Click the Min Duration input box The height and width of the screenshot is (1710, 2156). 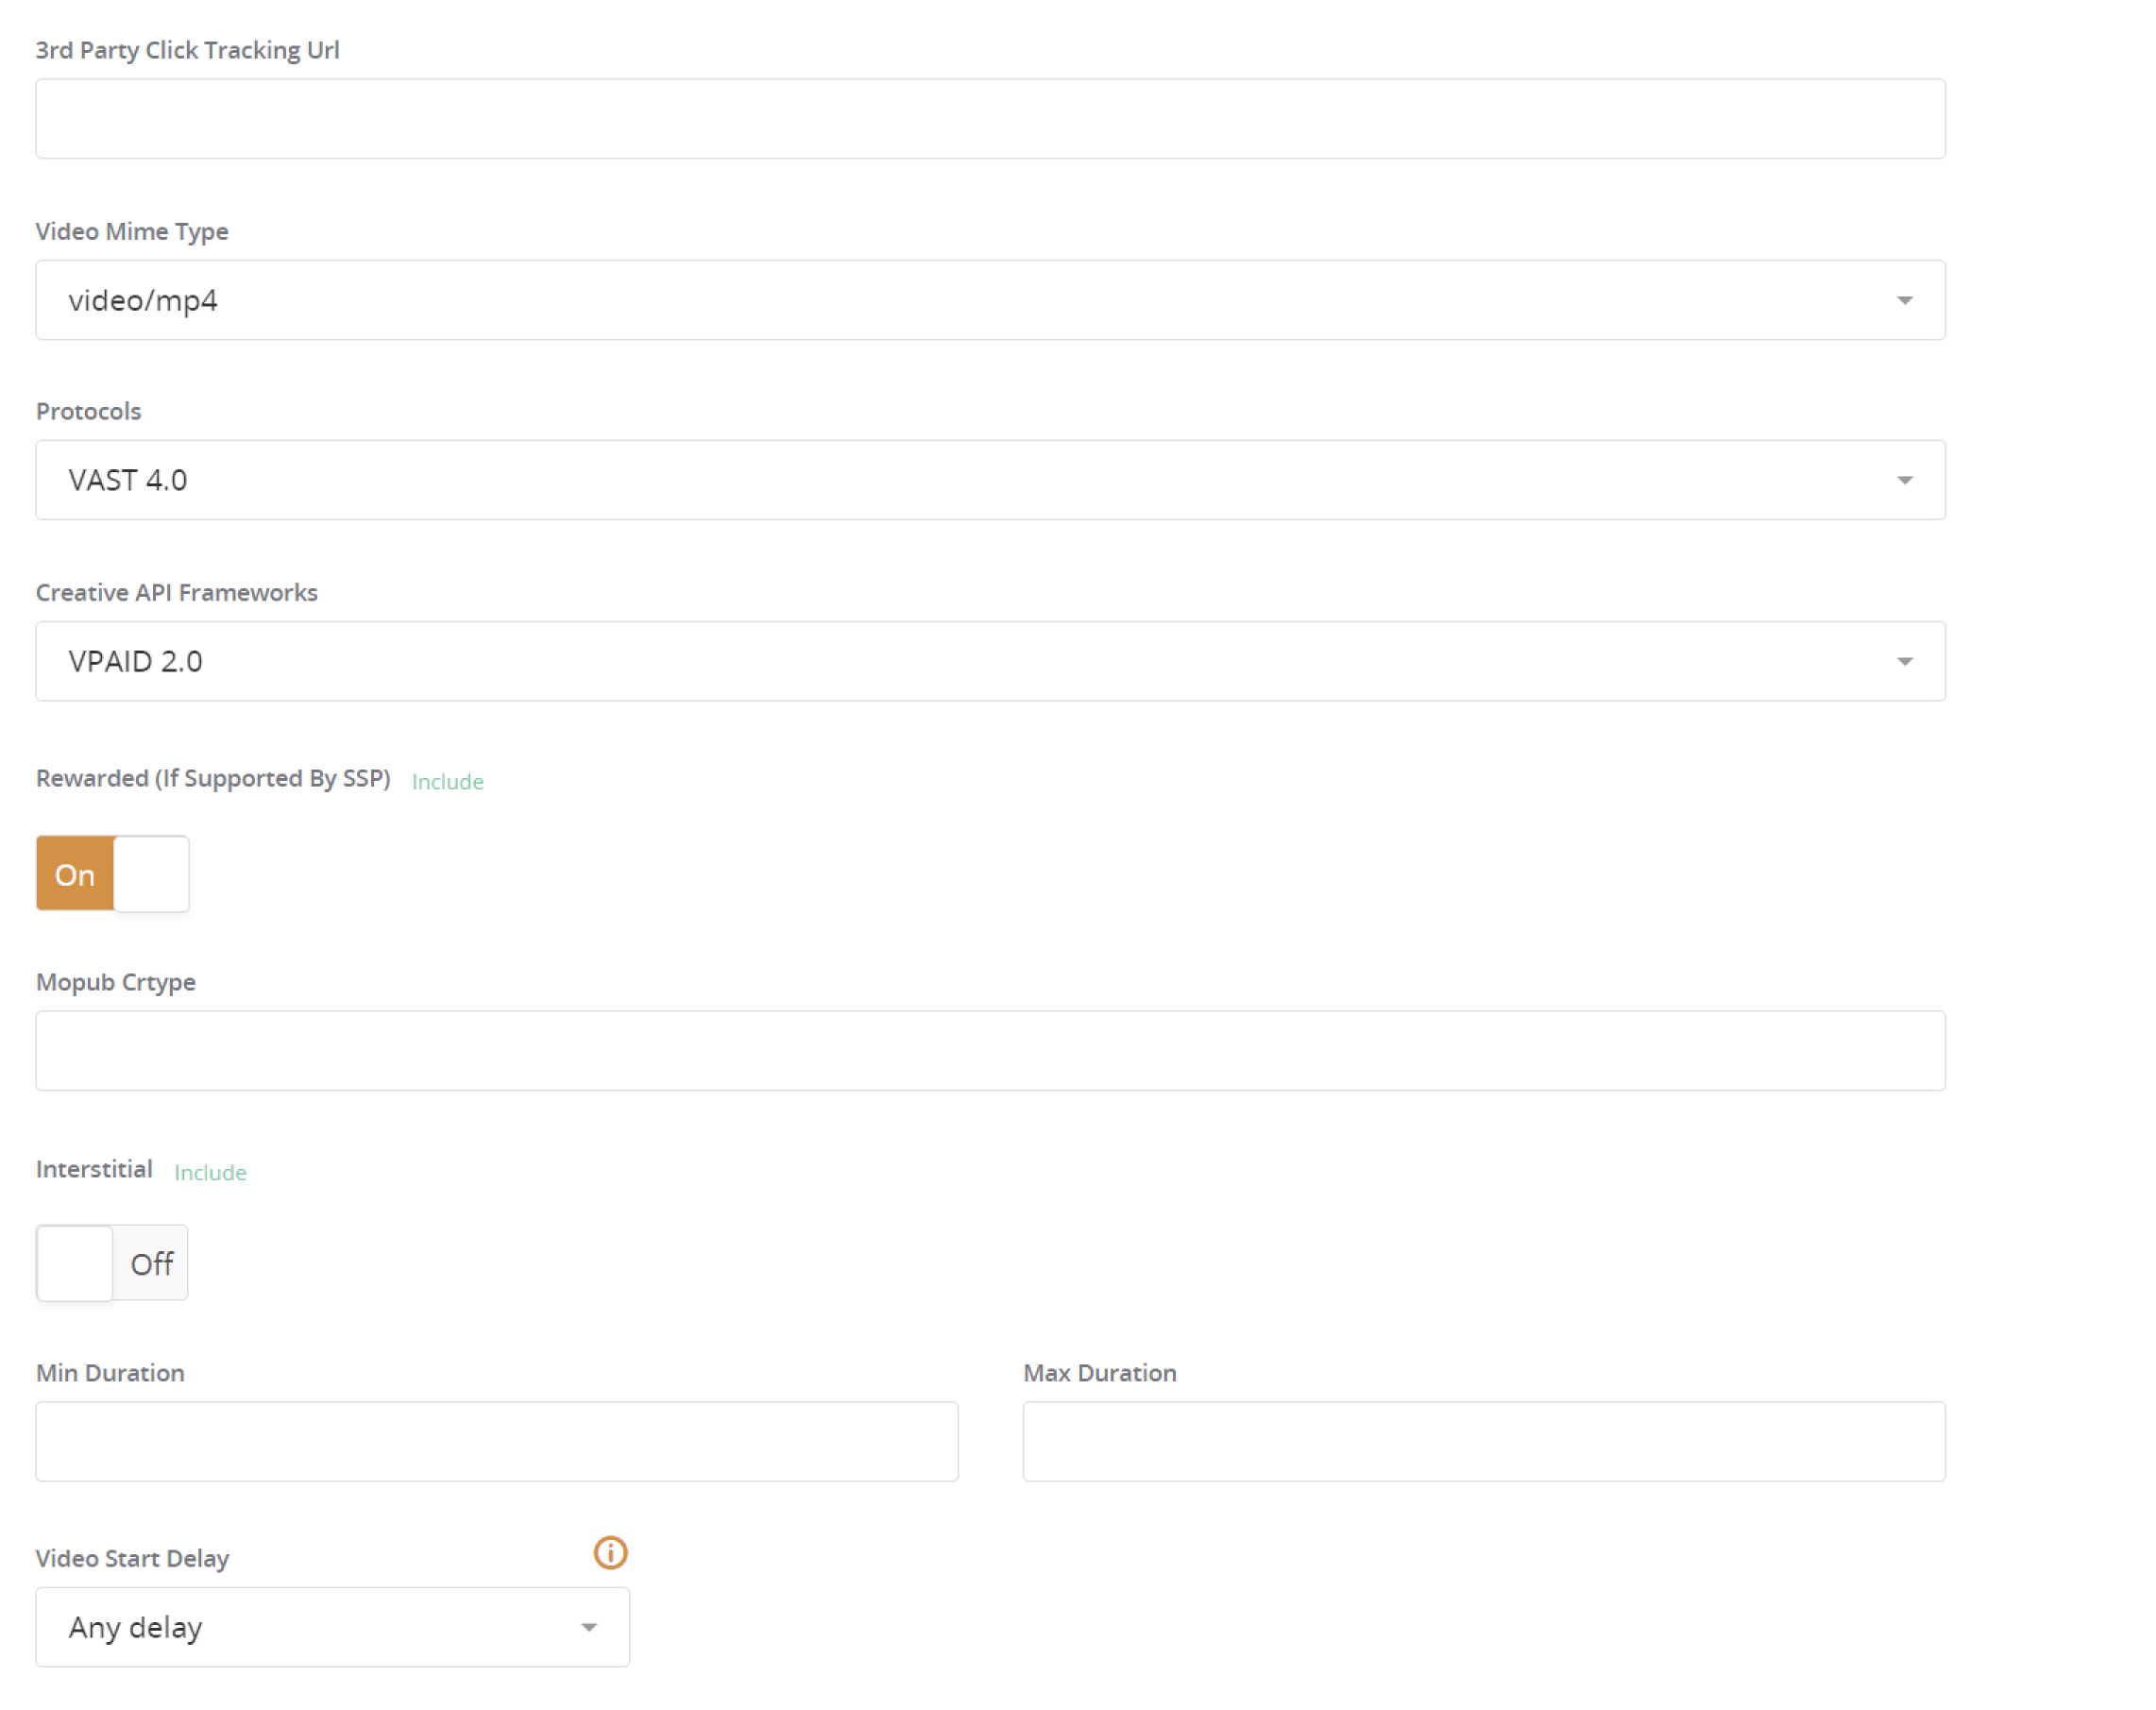coord(496,1441)
